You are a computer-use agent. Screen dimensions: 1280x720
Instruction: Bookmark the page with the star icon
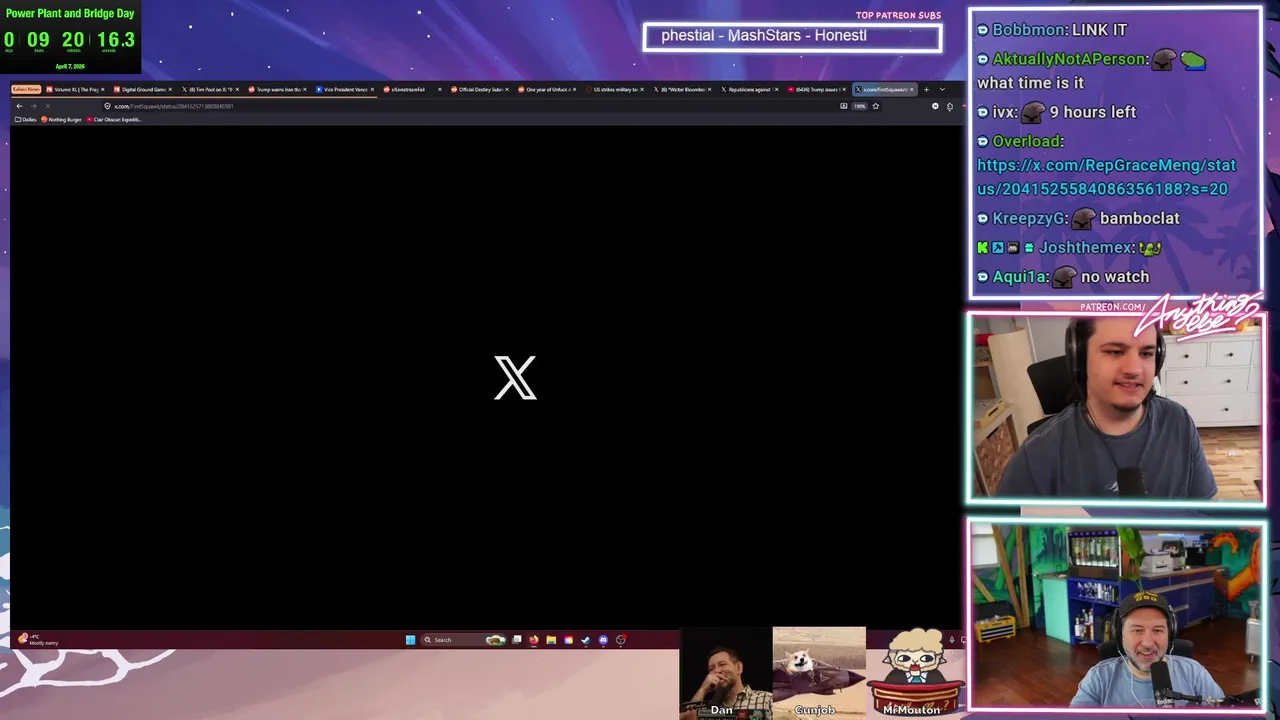click(x=875, y=106)
